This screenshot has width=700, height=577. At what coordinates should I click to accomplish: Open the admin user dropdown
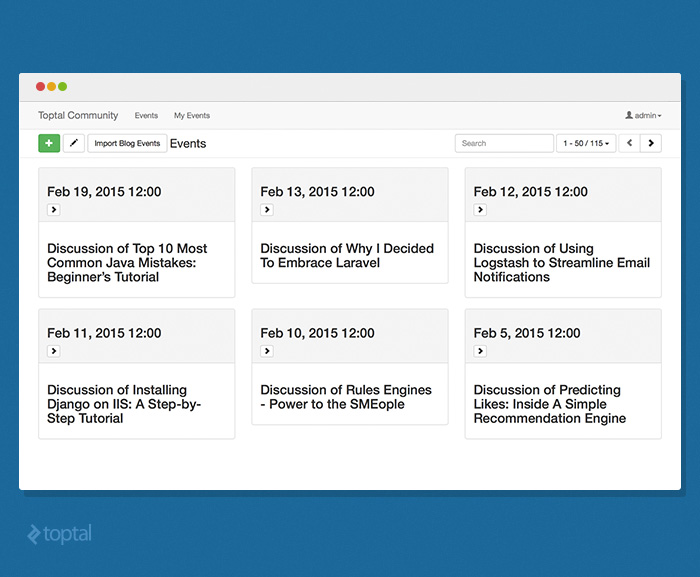pyautogui.click(x=643, y=115)
